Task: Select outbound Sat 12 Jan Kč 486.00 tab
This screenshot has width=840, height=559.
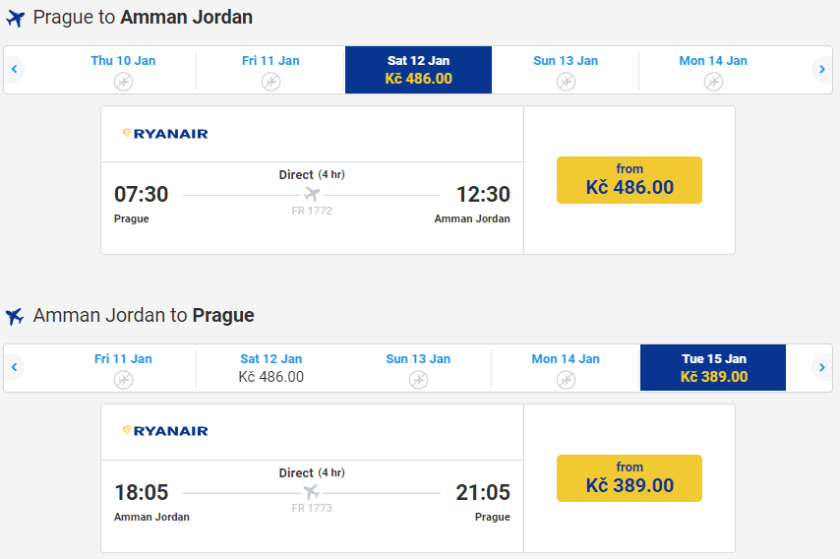Action: point(419,70)
